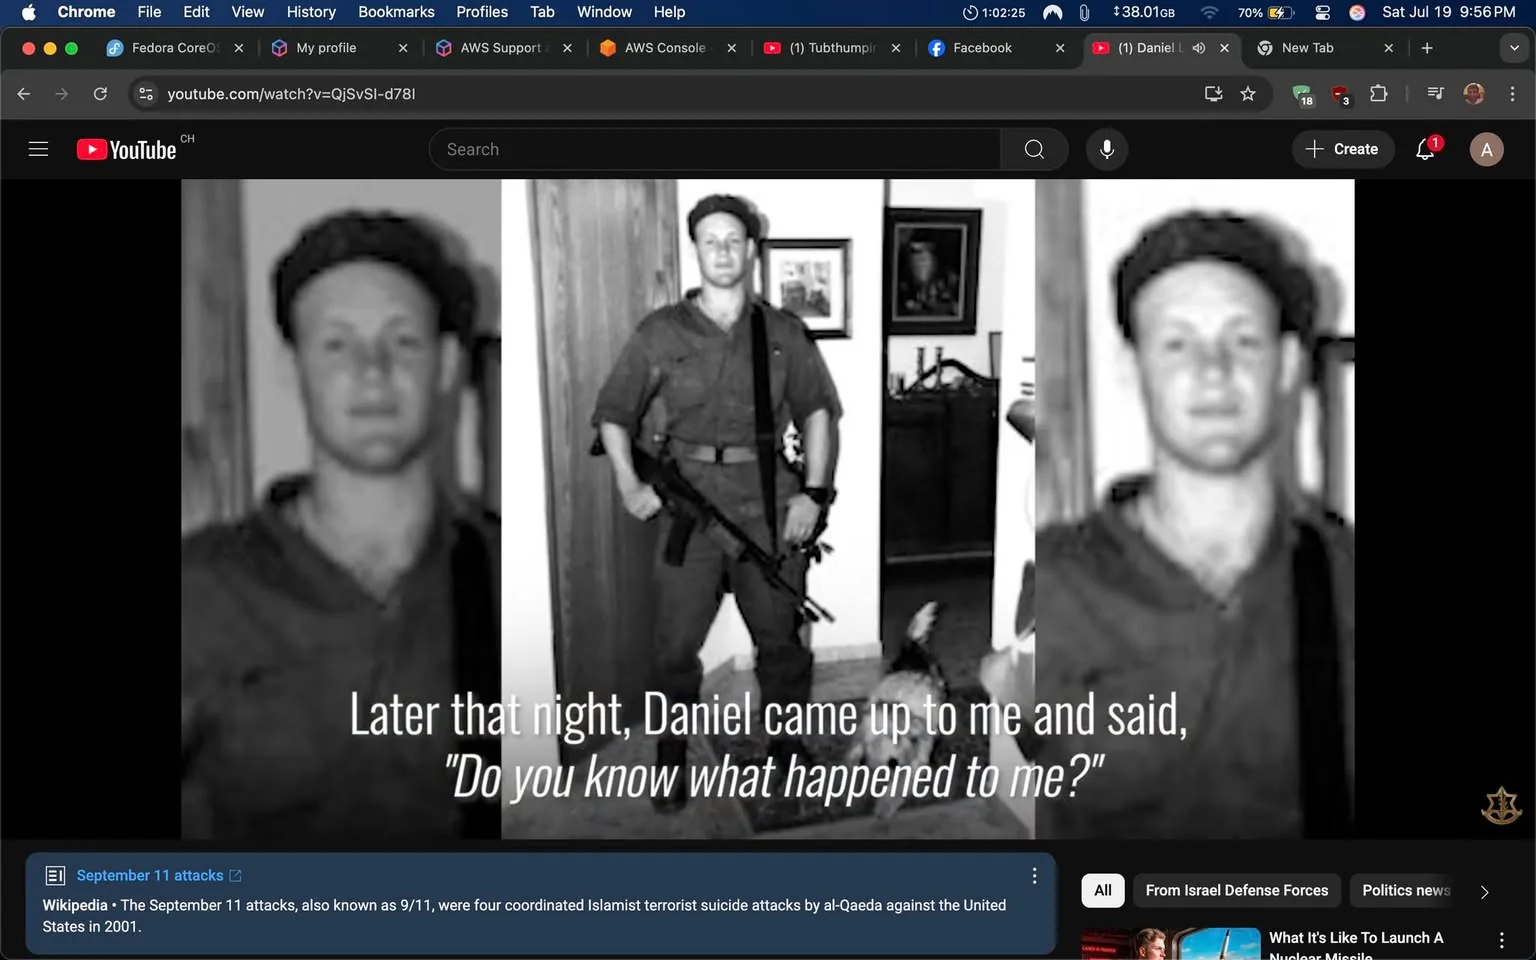Open the Chrome profile avatar

click(1473, 93)
